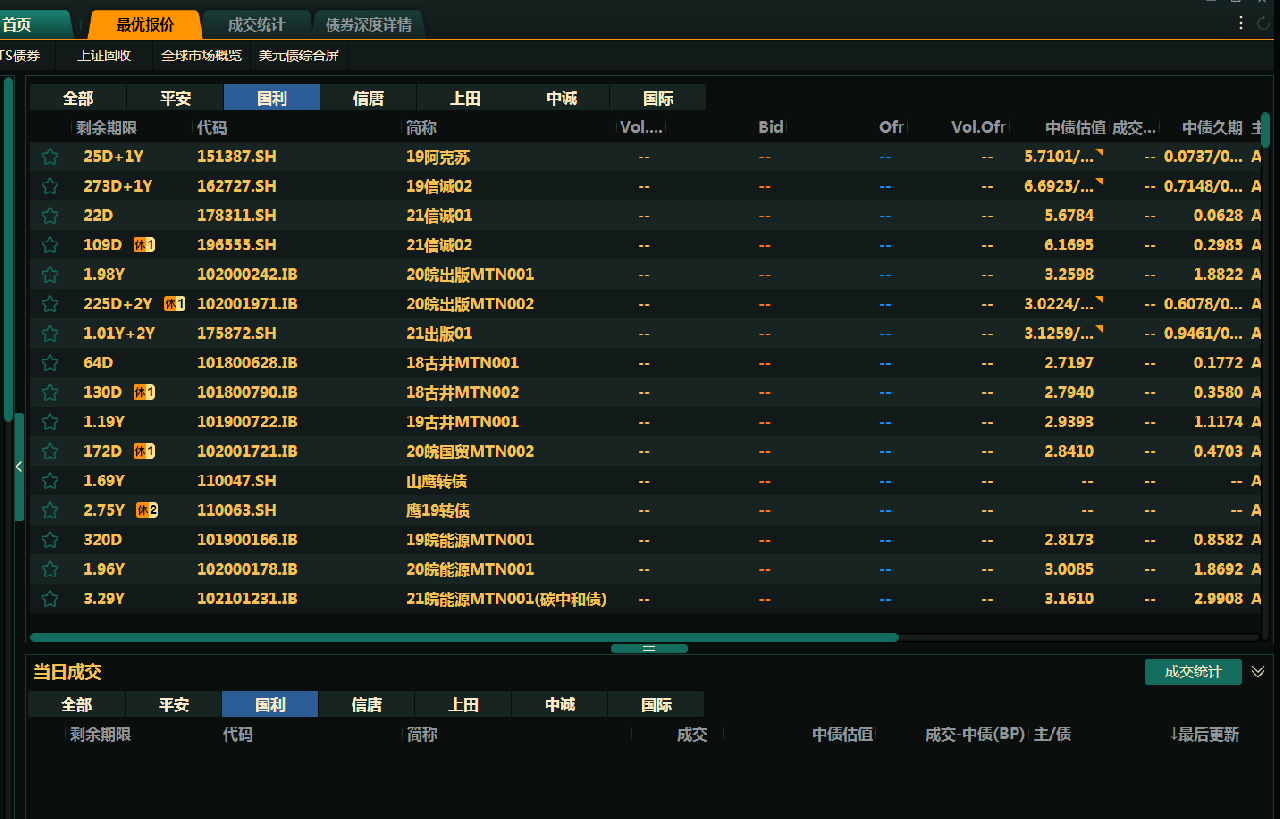Collapse the 当日成交 panel with double chevron
Viewport: 1280px width, 819px height.
[x=1258, y=672]
